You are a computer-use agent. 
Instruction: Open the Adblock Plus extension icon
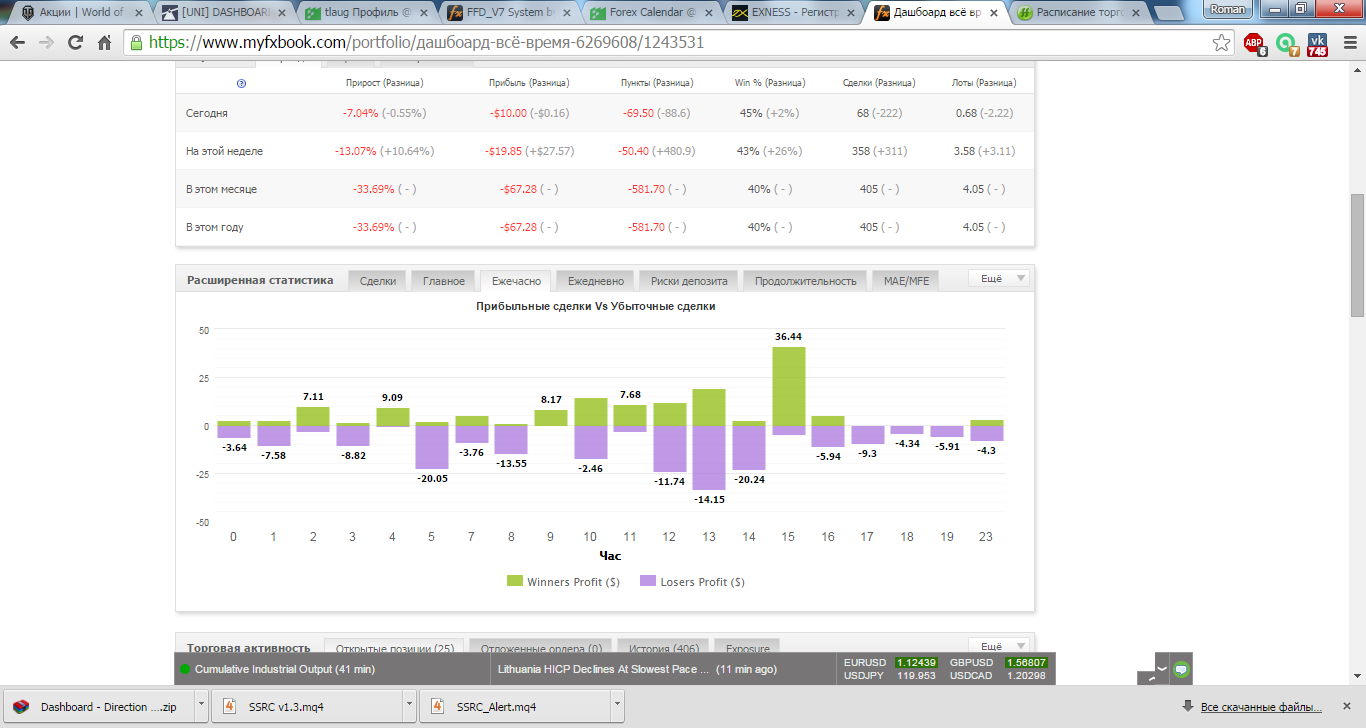coord(1254,43)
